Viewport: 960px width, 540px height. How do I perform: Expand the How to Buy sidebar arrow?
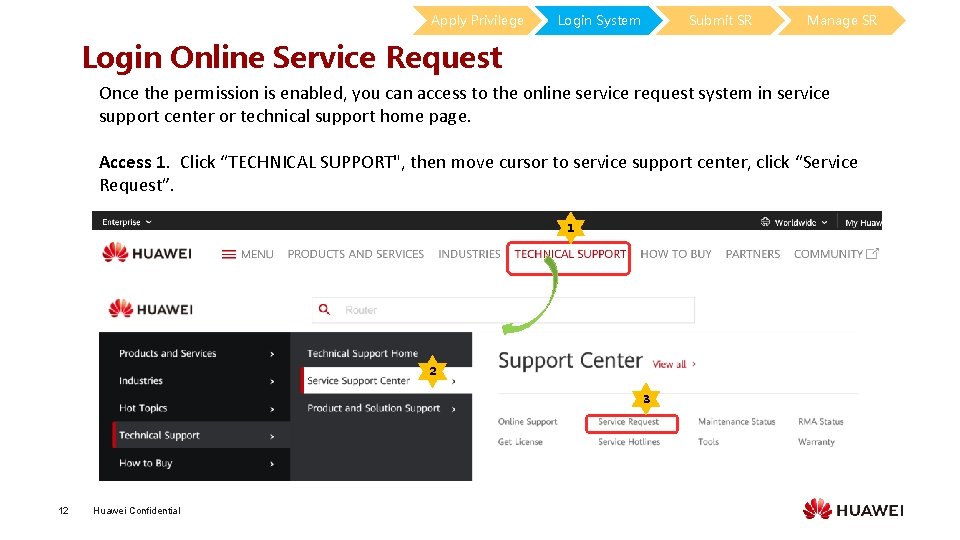tap(272, 464)
